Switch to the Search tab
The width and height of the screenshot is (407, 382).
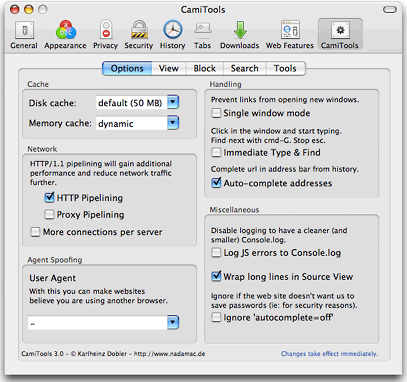pos(245,68)
